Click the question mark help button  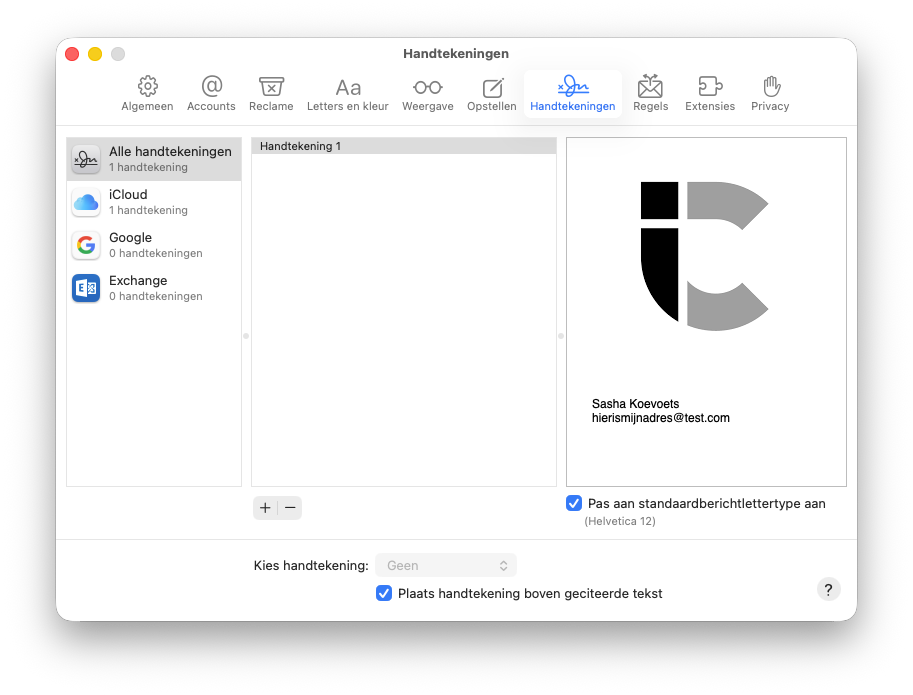pos(828,589)
